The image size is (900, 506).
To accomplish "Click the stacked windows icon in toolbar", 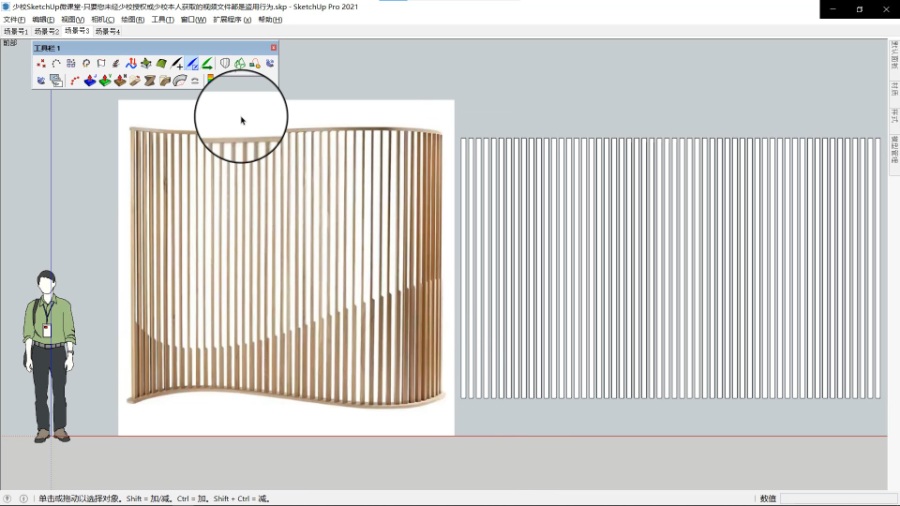I will 56,81.
